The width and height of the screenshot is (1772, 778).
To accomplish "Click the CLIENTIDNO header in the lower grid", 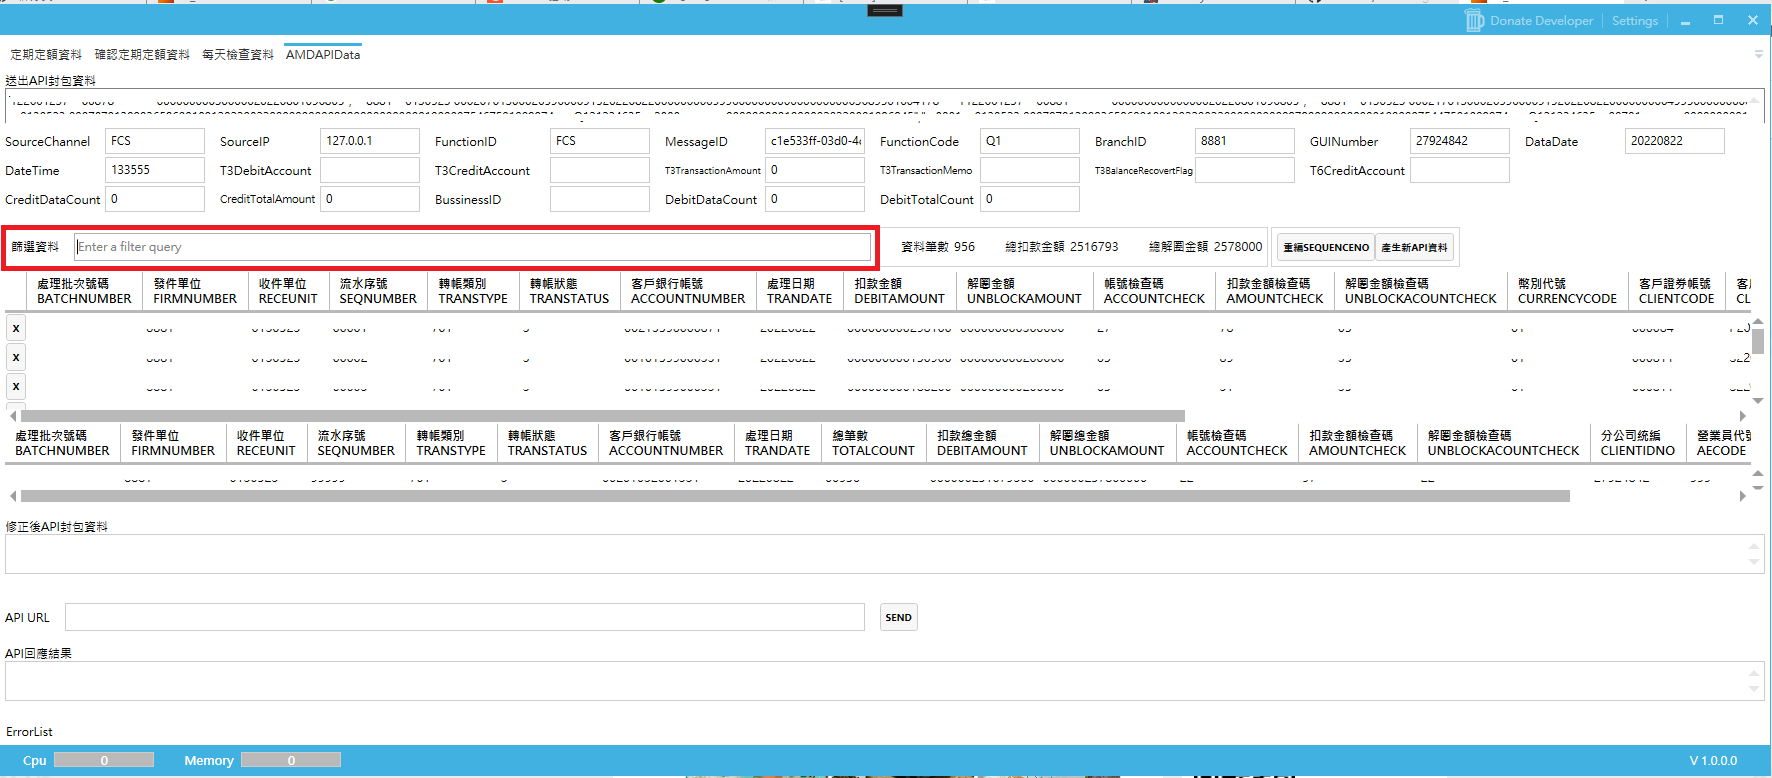I will click(1637, 443).
